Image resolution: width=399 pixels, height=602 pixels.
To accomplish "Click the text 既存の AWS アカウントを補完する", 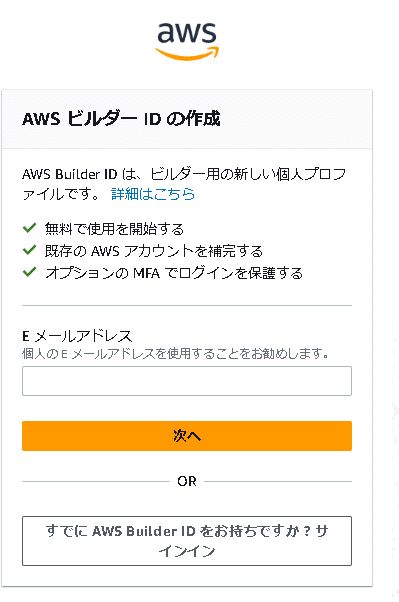I will pyautogui.click(x=154, y=251).
